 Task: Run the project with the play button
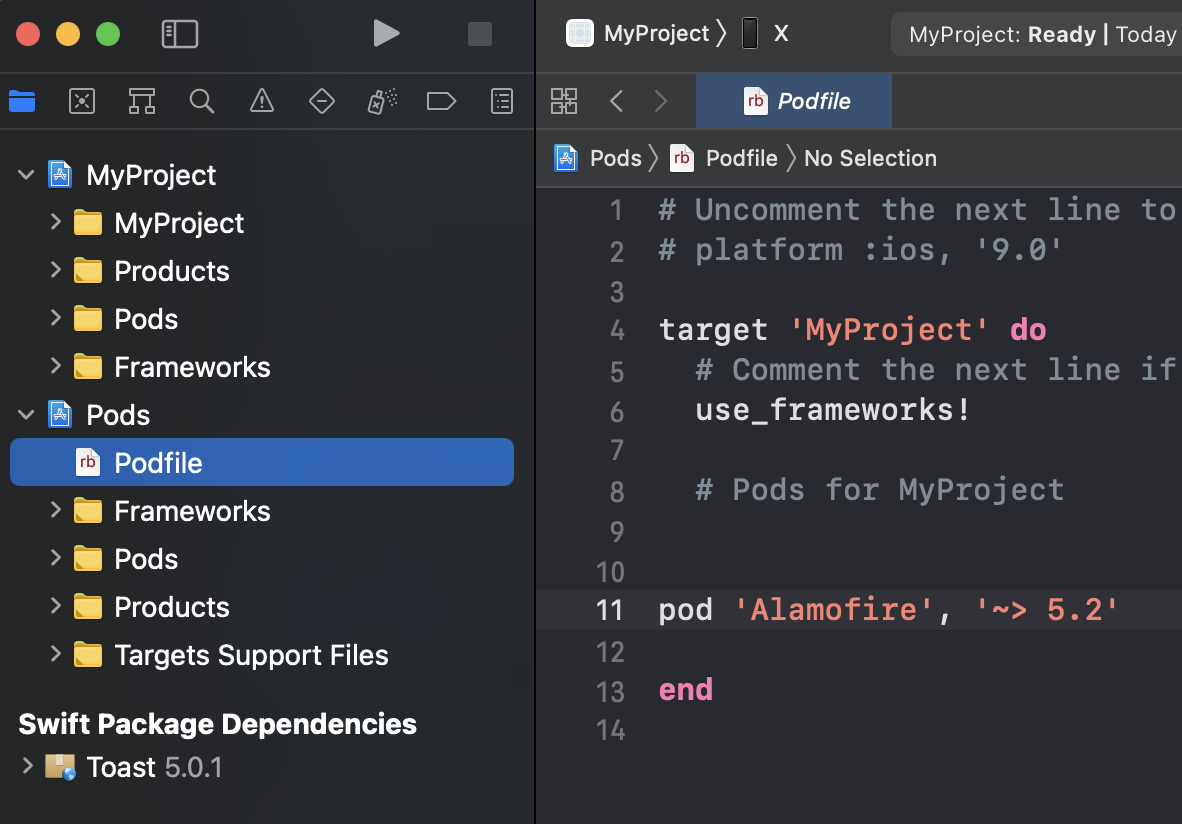[x=386, y=33]
